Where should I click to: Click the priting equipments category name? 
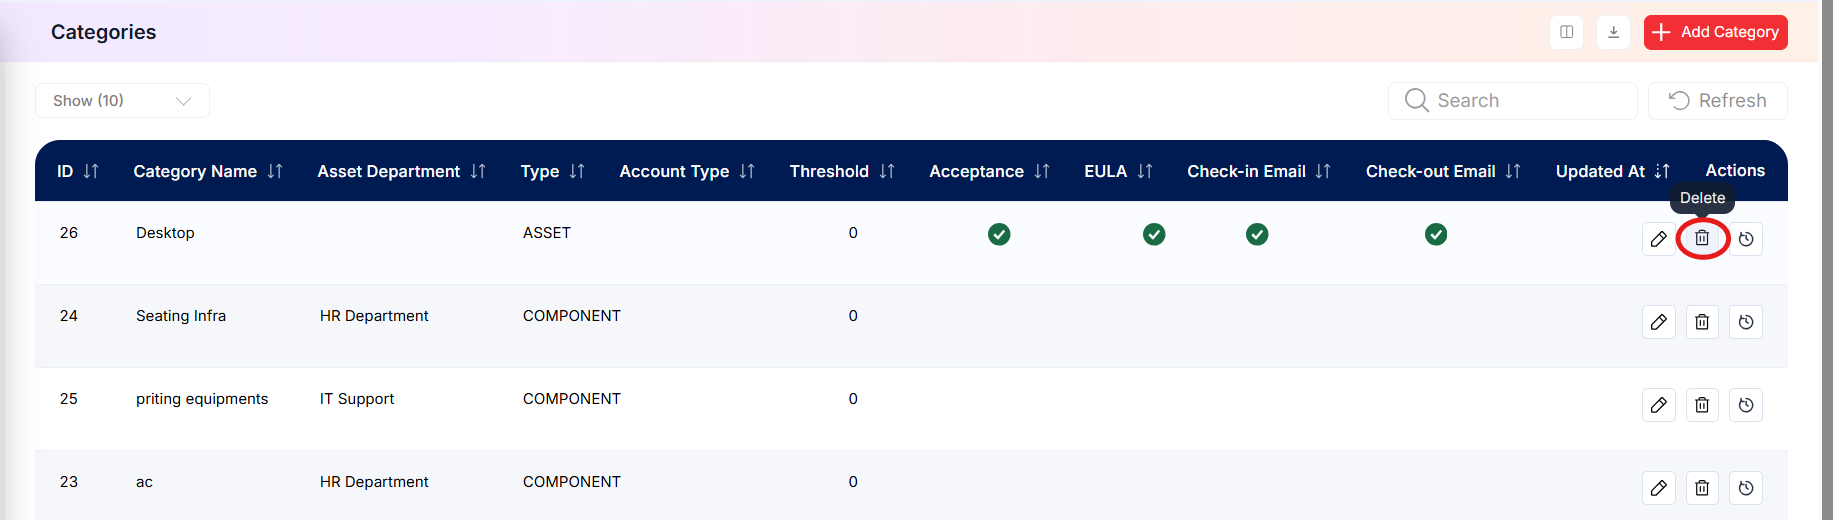(202, 399)
